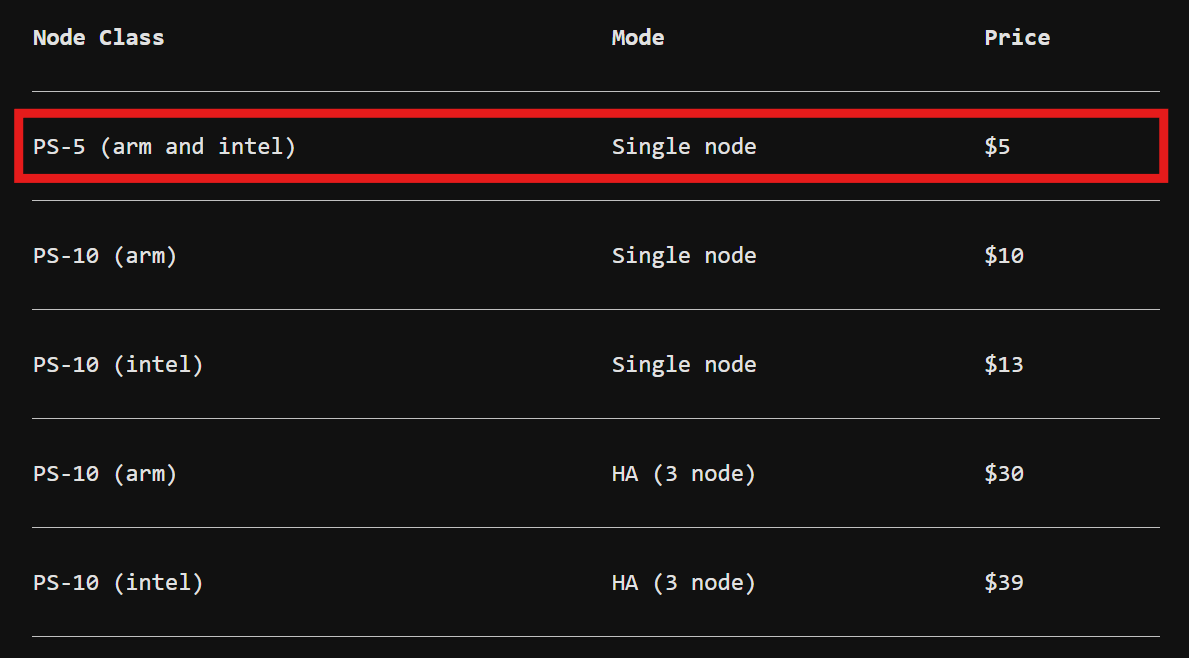Click the $39 price value

pyautogui.click(x=1004, y=583)
